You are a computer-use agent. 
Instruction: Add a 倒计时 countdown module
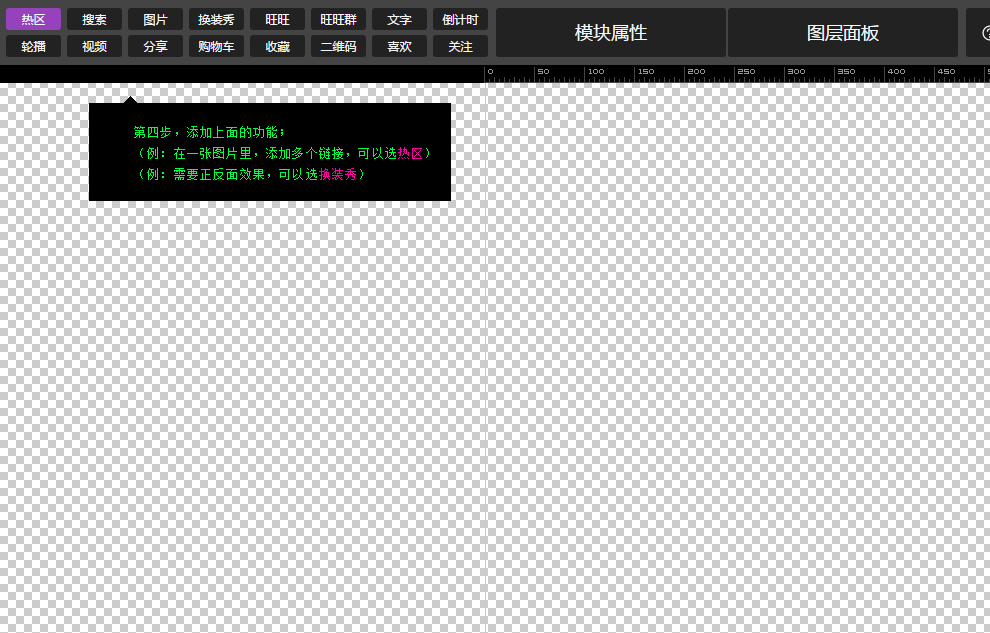click(x=460, y=20)
